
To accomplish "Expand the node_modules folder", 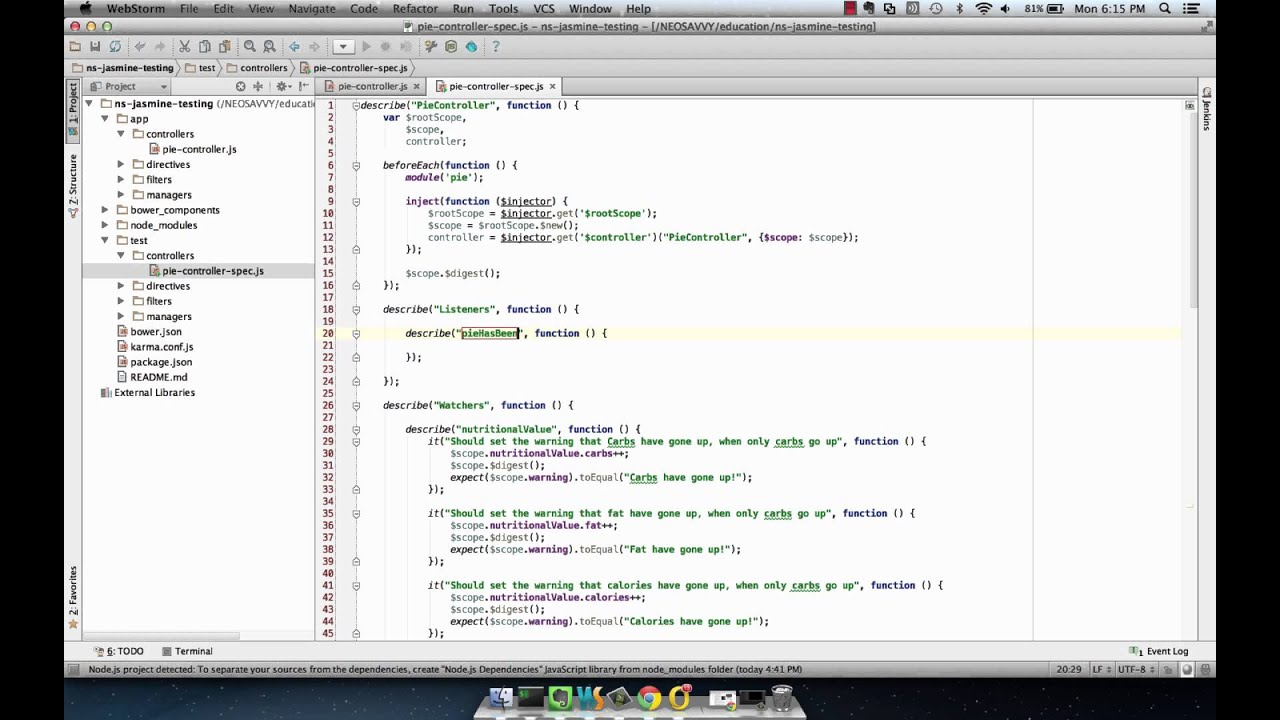I will click(105, 225).
